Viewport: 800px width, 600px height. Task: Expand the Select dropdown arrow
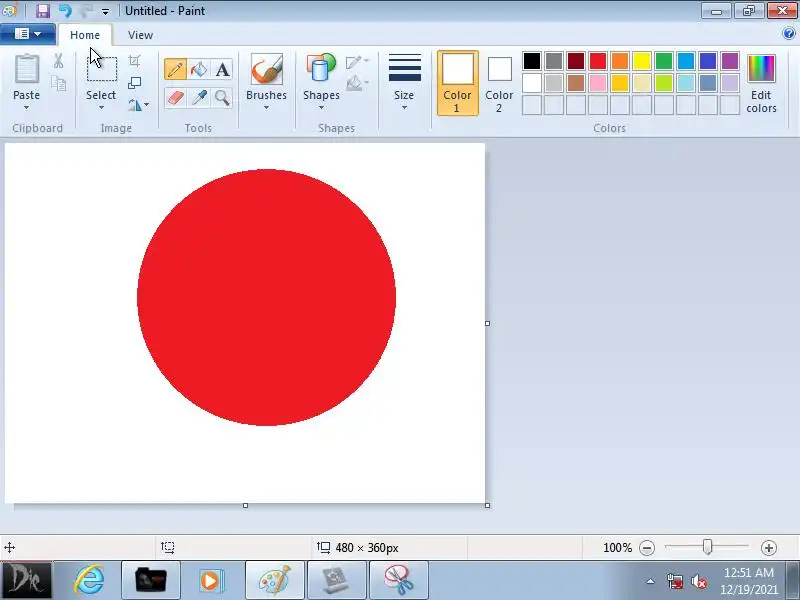(101, 108)
